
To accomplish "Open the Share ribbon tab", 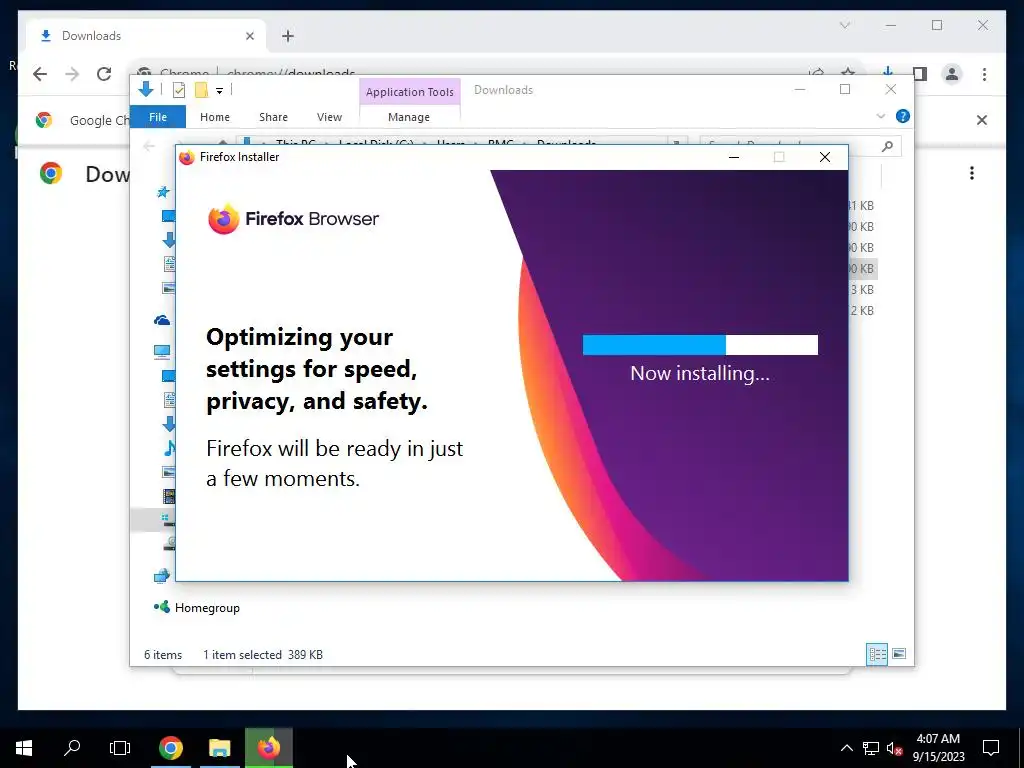I will [273, 117].
